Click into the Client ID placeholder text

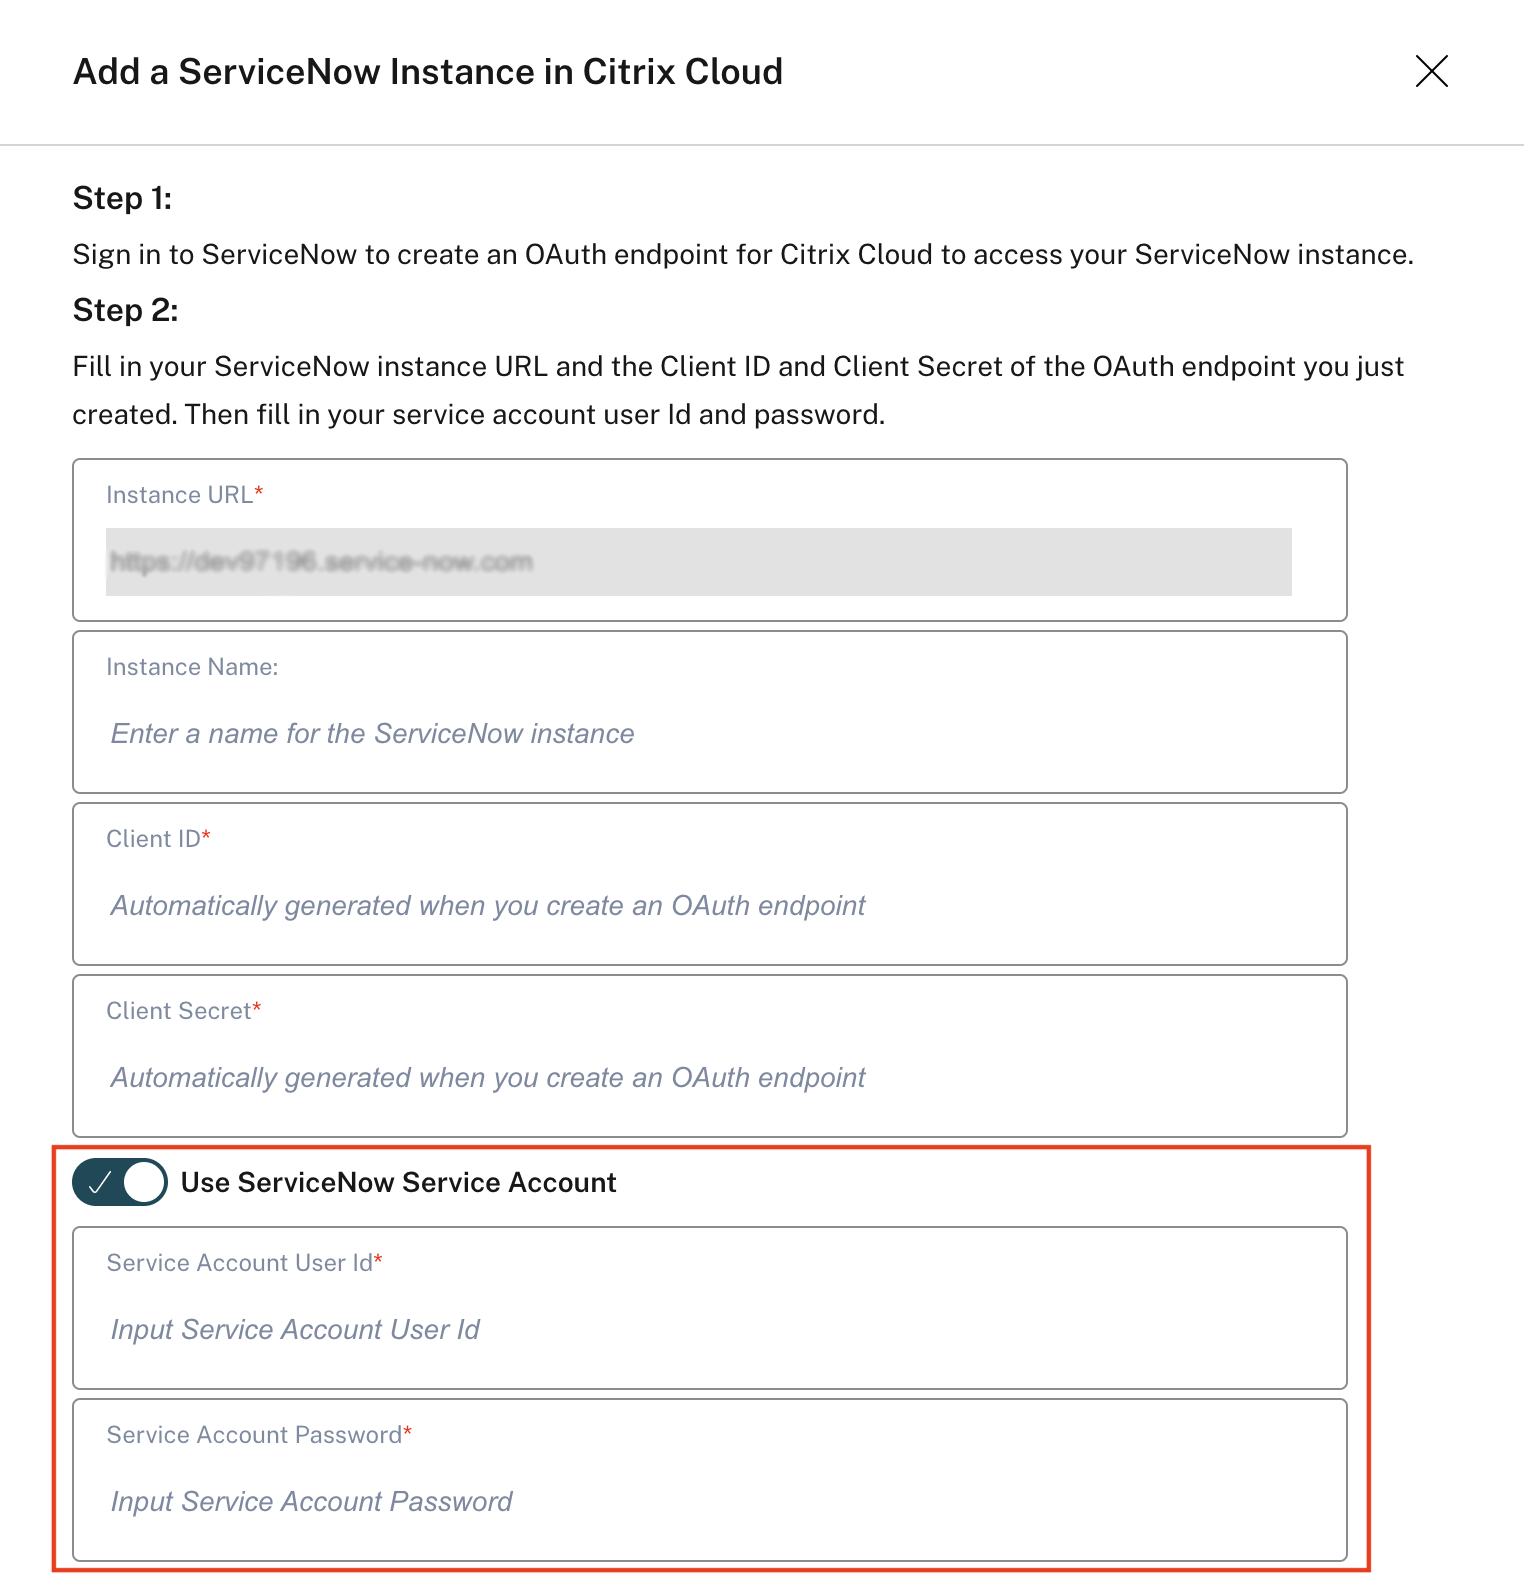click(x=488, y=906)
